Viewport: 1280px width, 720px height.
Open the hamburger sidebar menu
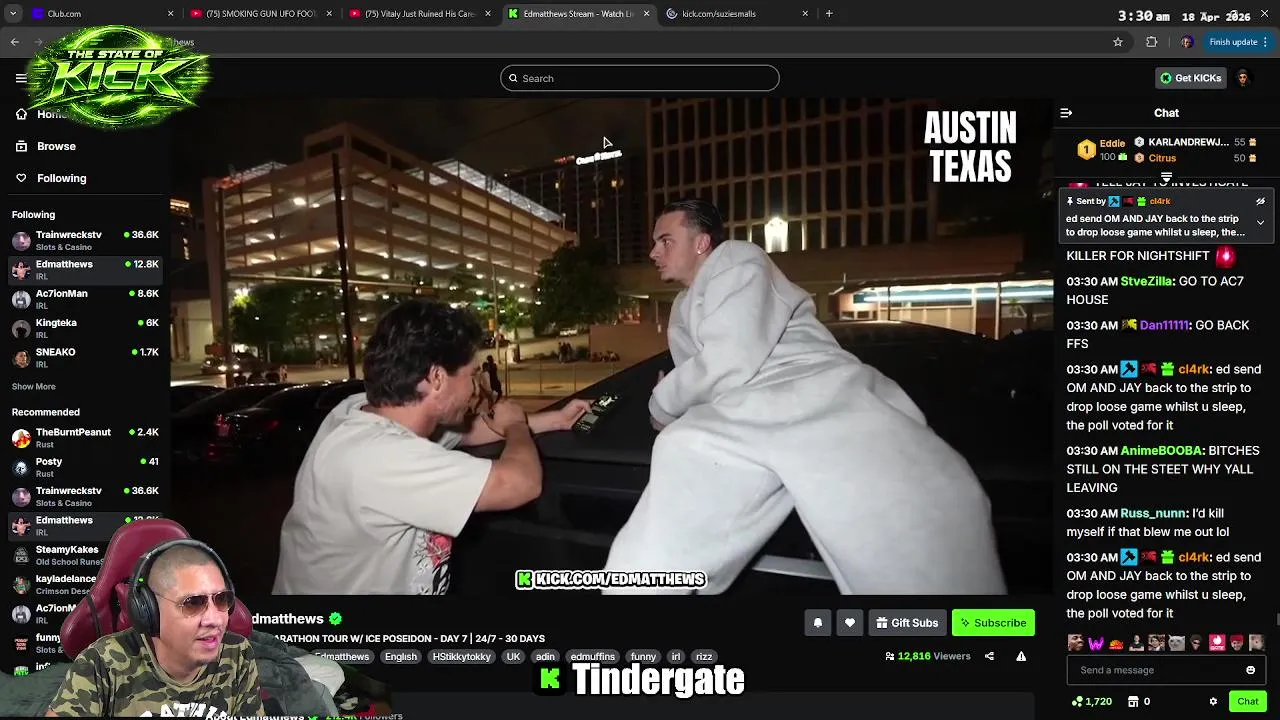21,78
